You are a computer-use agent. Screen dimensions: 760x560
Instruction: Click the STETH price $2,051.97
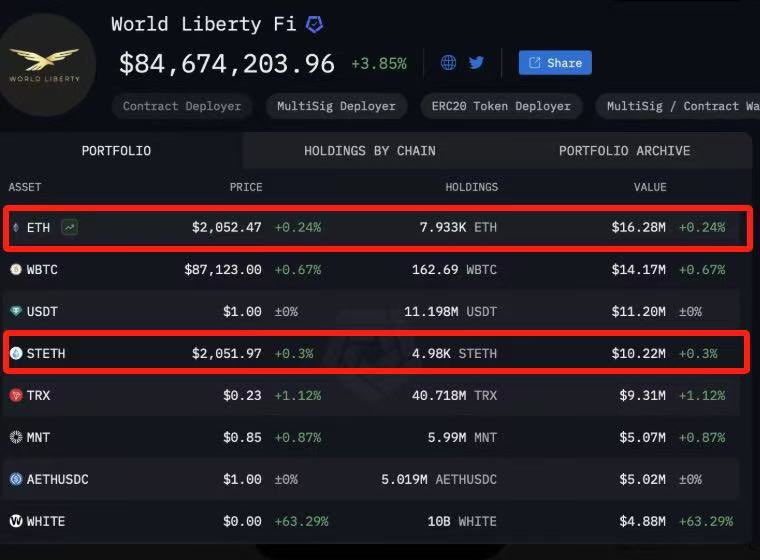[x=227, y=353]
